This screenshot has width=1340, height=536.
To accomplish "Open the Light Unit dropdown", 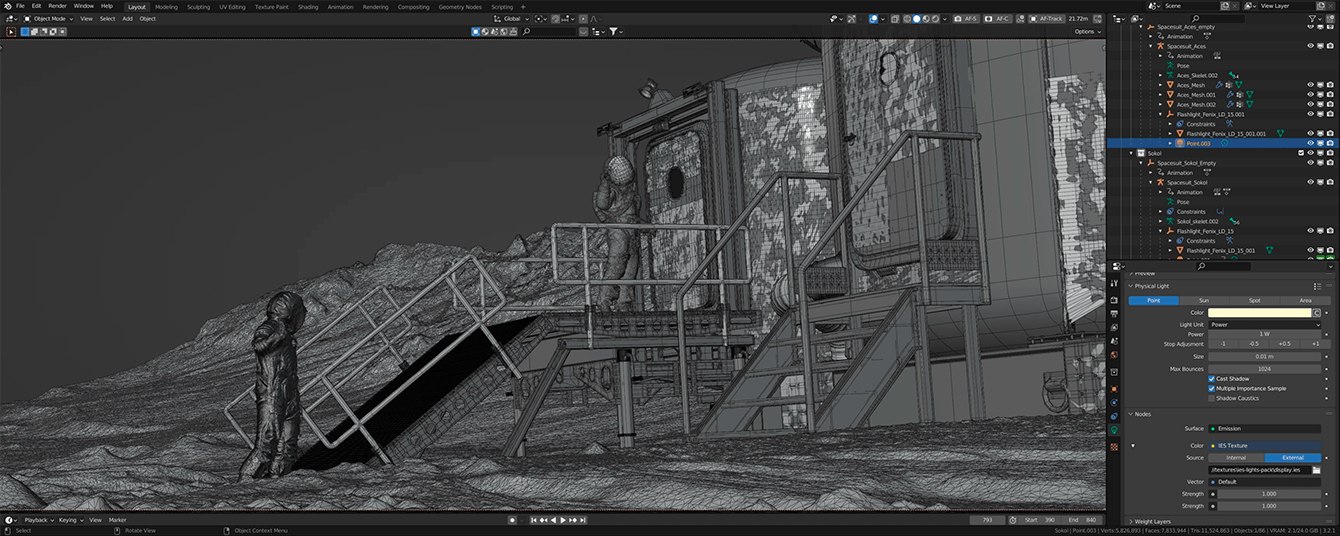I will point(1264,324).
